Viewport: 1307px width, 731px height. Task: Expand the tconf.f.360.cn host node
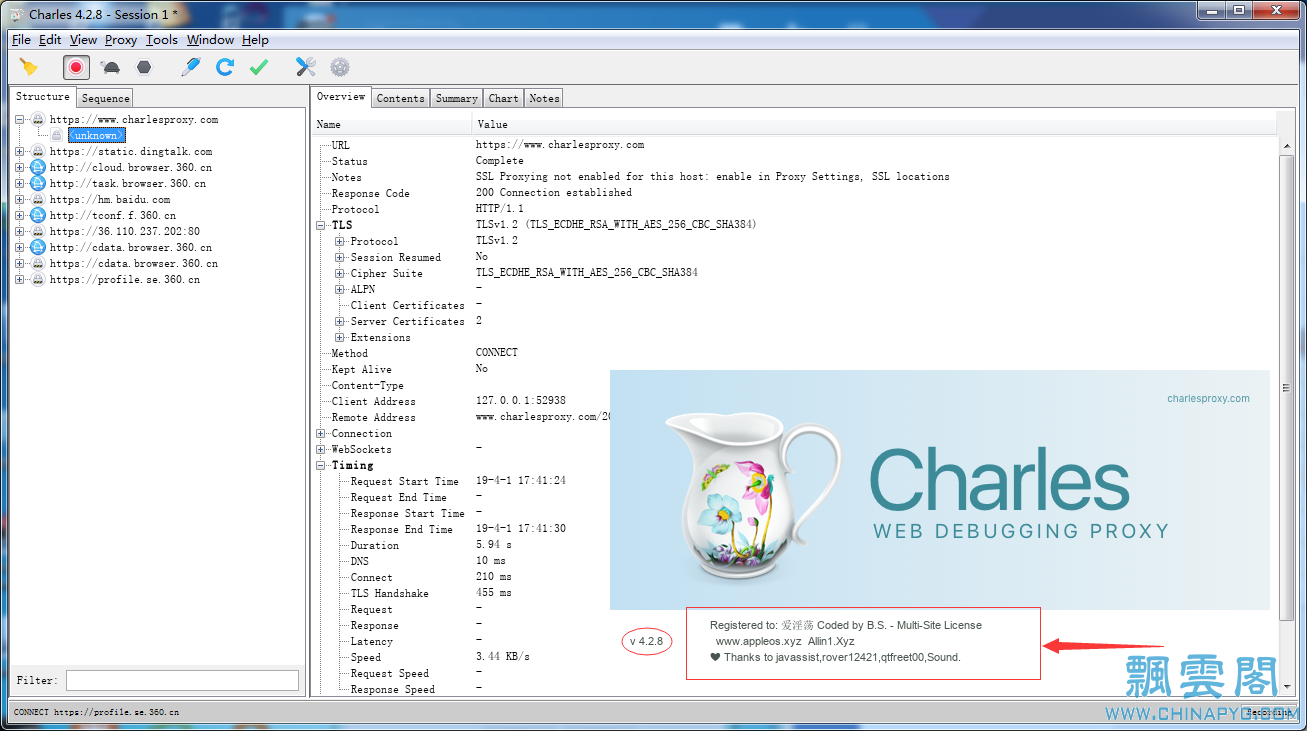tap(20, 216)
